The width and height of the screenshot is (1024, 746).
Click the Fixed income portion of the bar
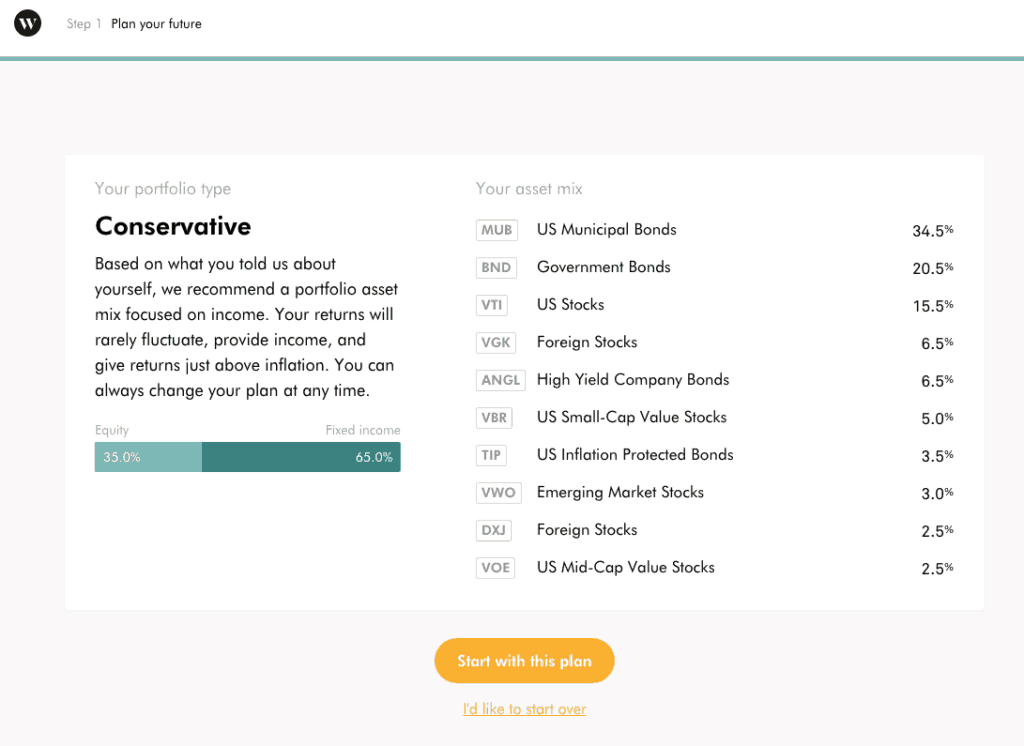tap(300, 456)
